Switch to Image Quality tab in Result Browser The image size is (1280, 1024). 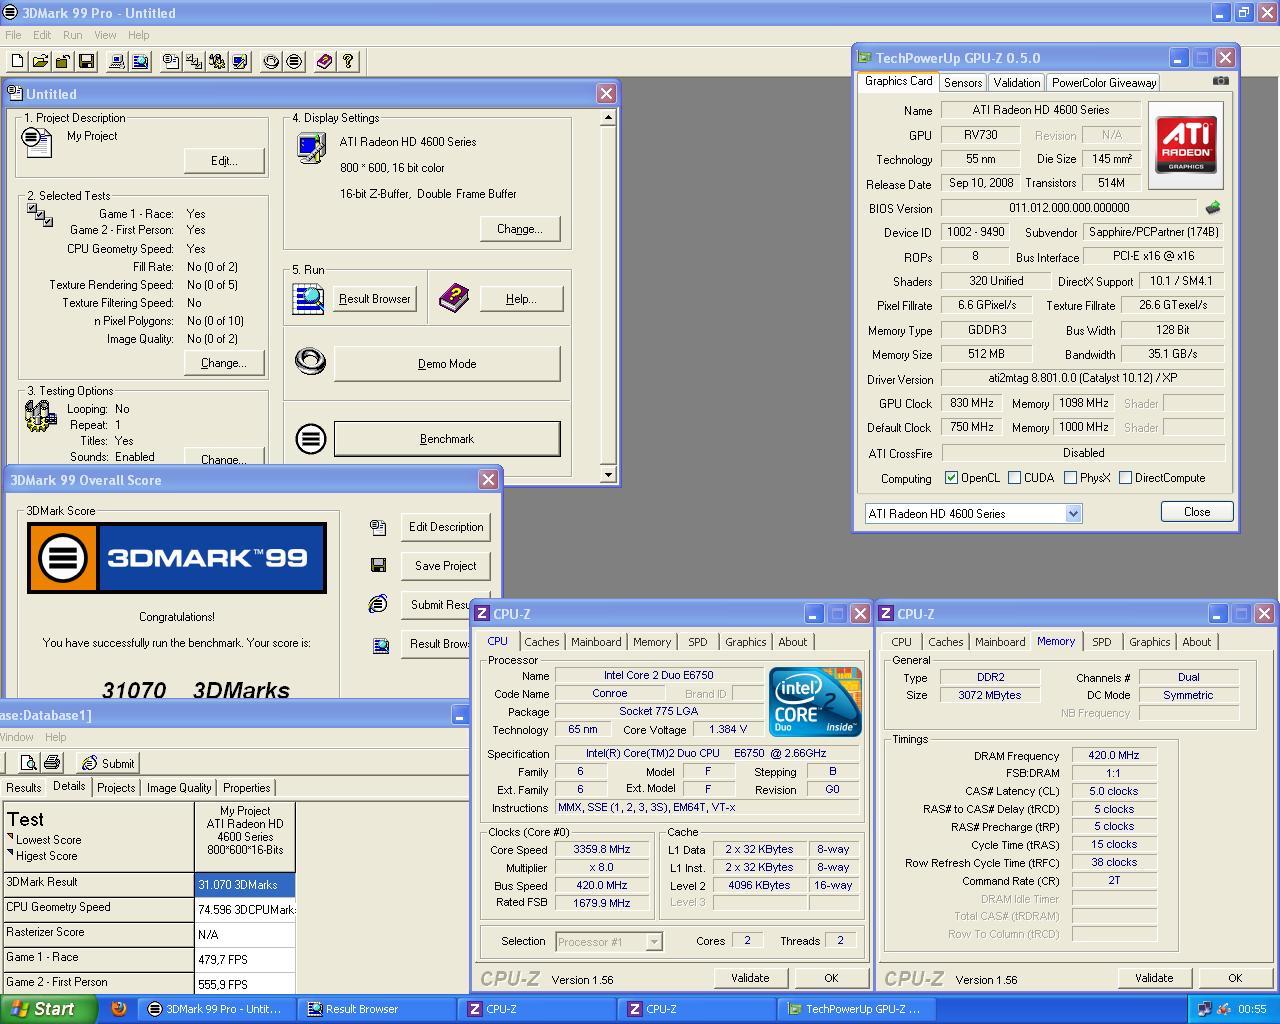179,788
